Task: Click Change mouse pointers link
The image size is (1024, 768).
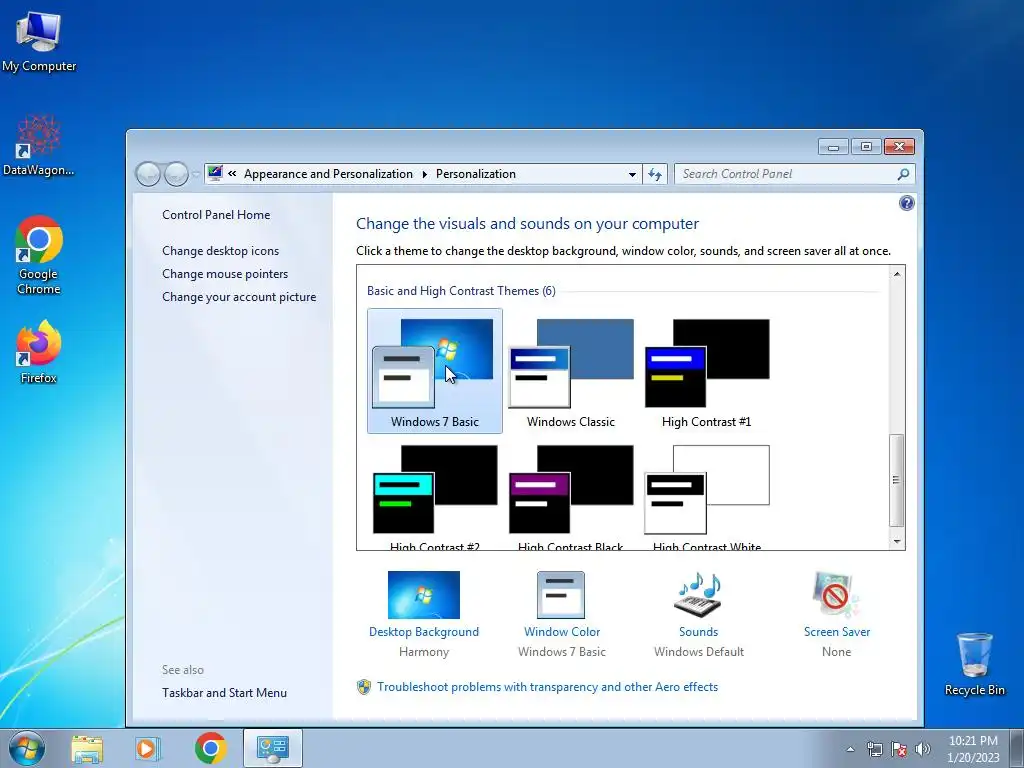Action: tap(225, 274)
